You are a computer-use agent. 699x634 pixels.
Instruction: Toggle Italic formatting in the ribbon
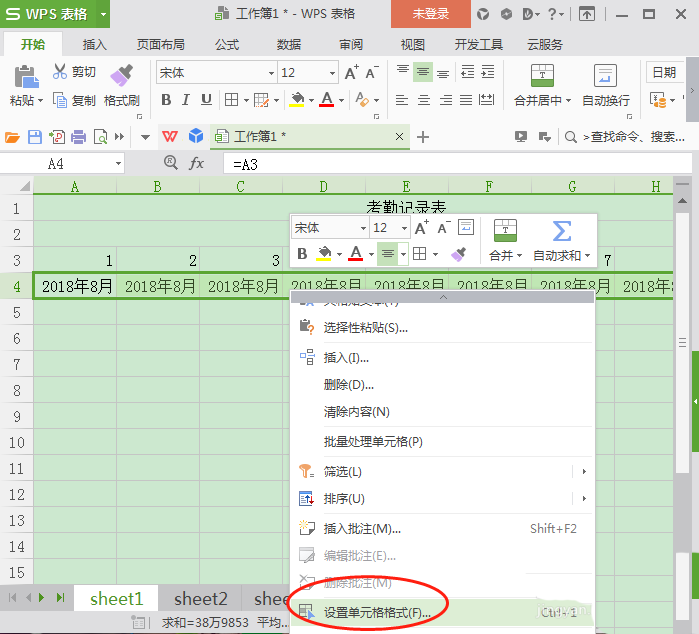186,100
